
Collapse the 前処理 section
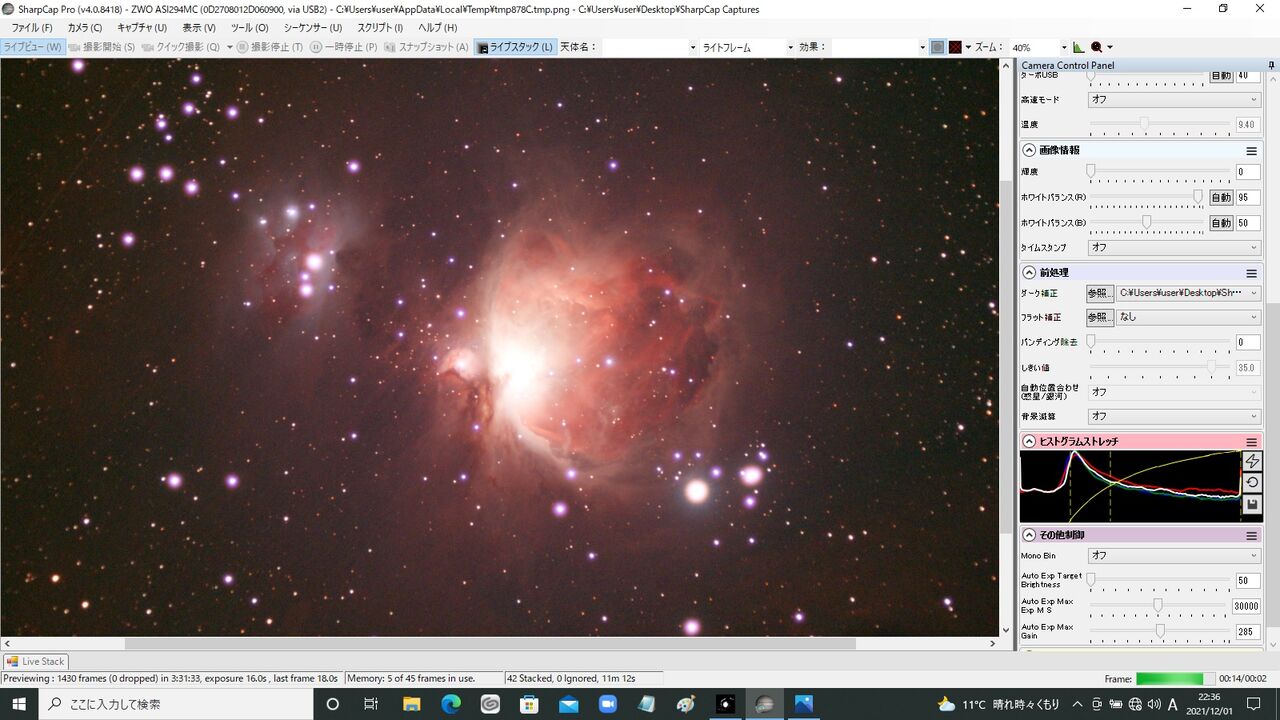[1029, 273]
